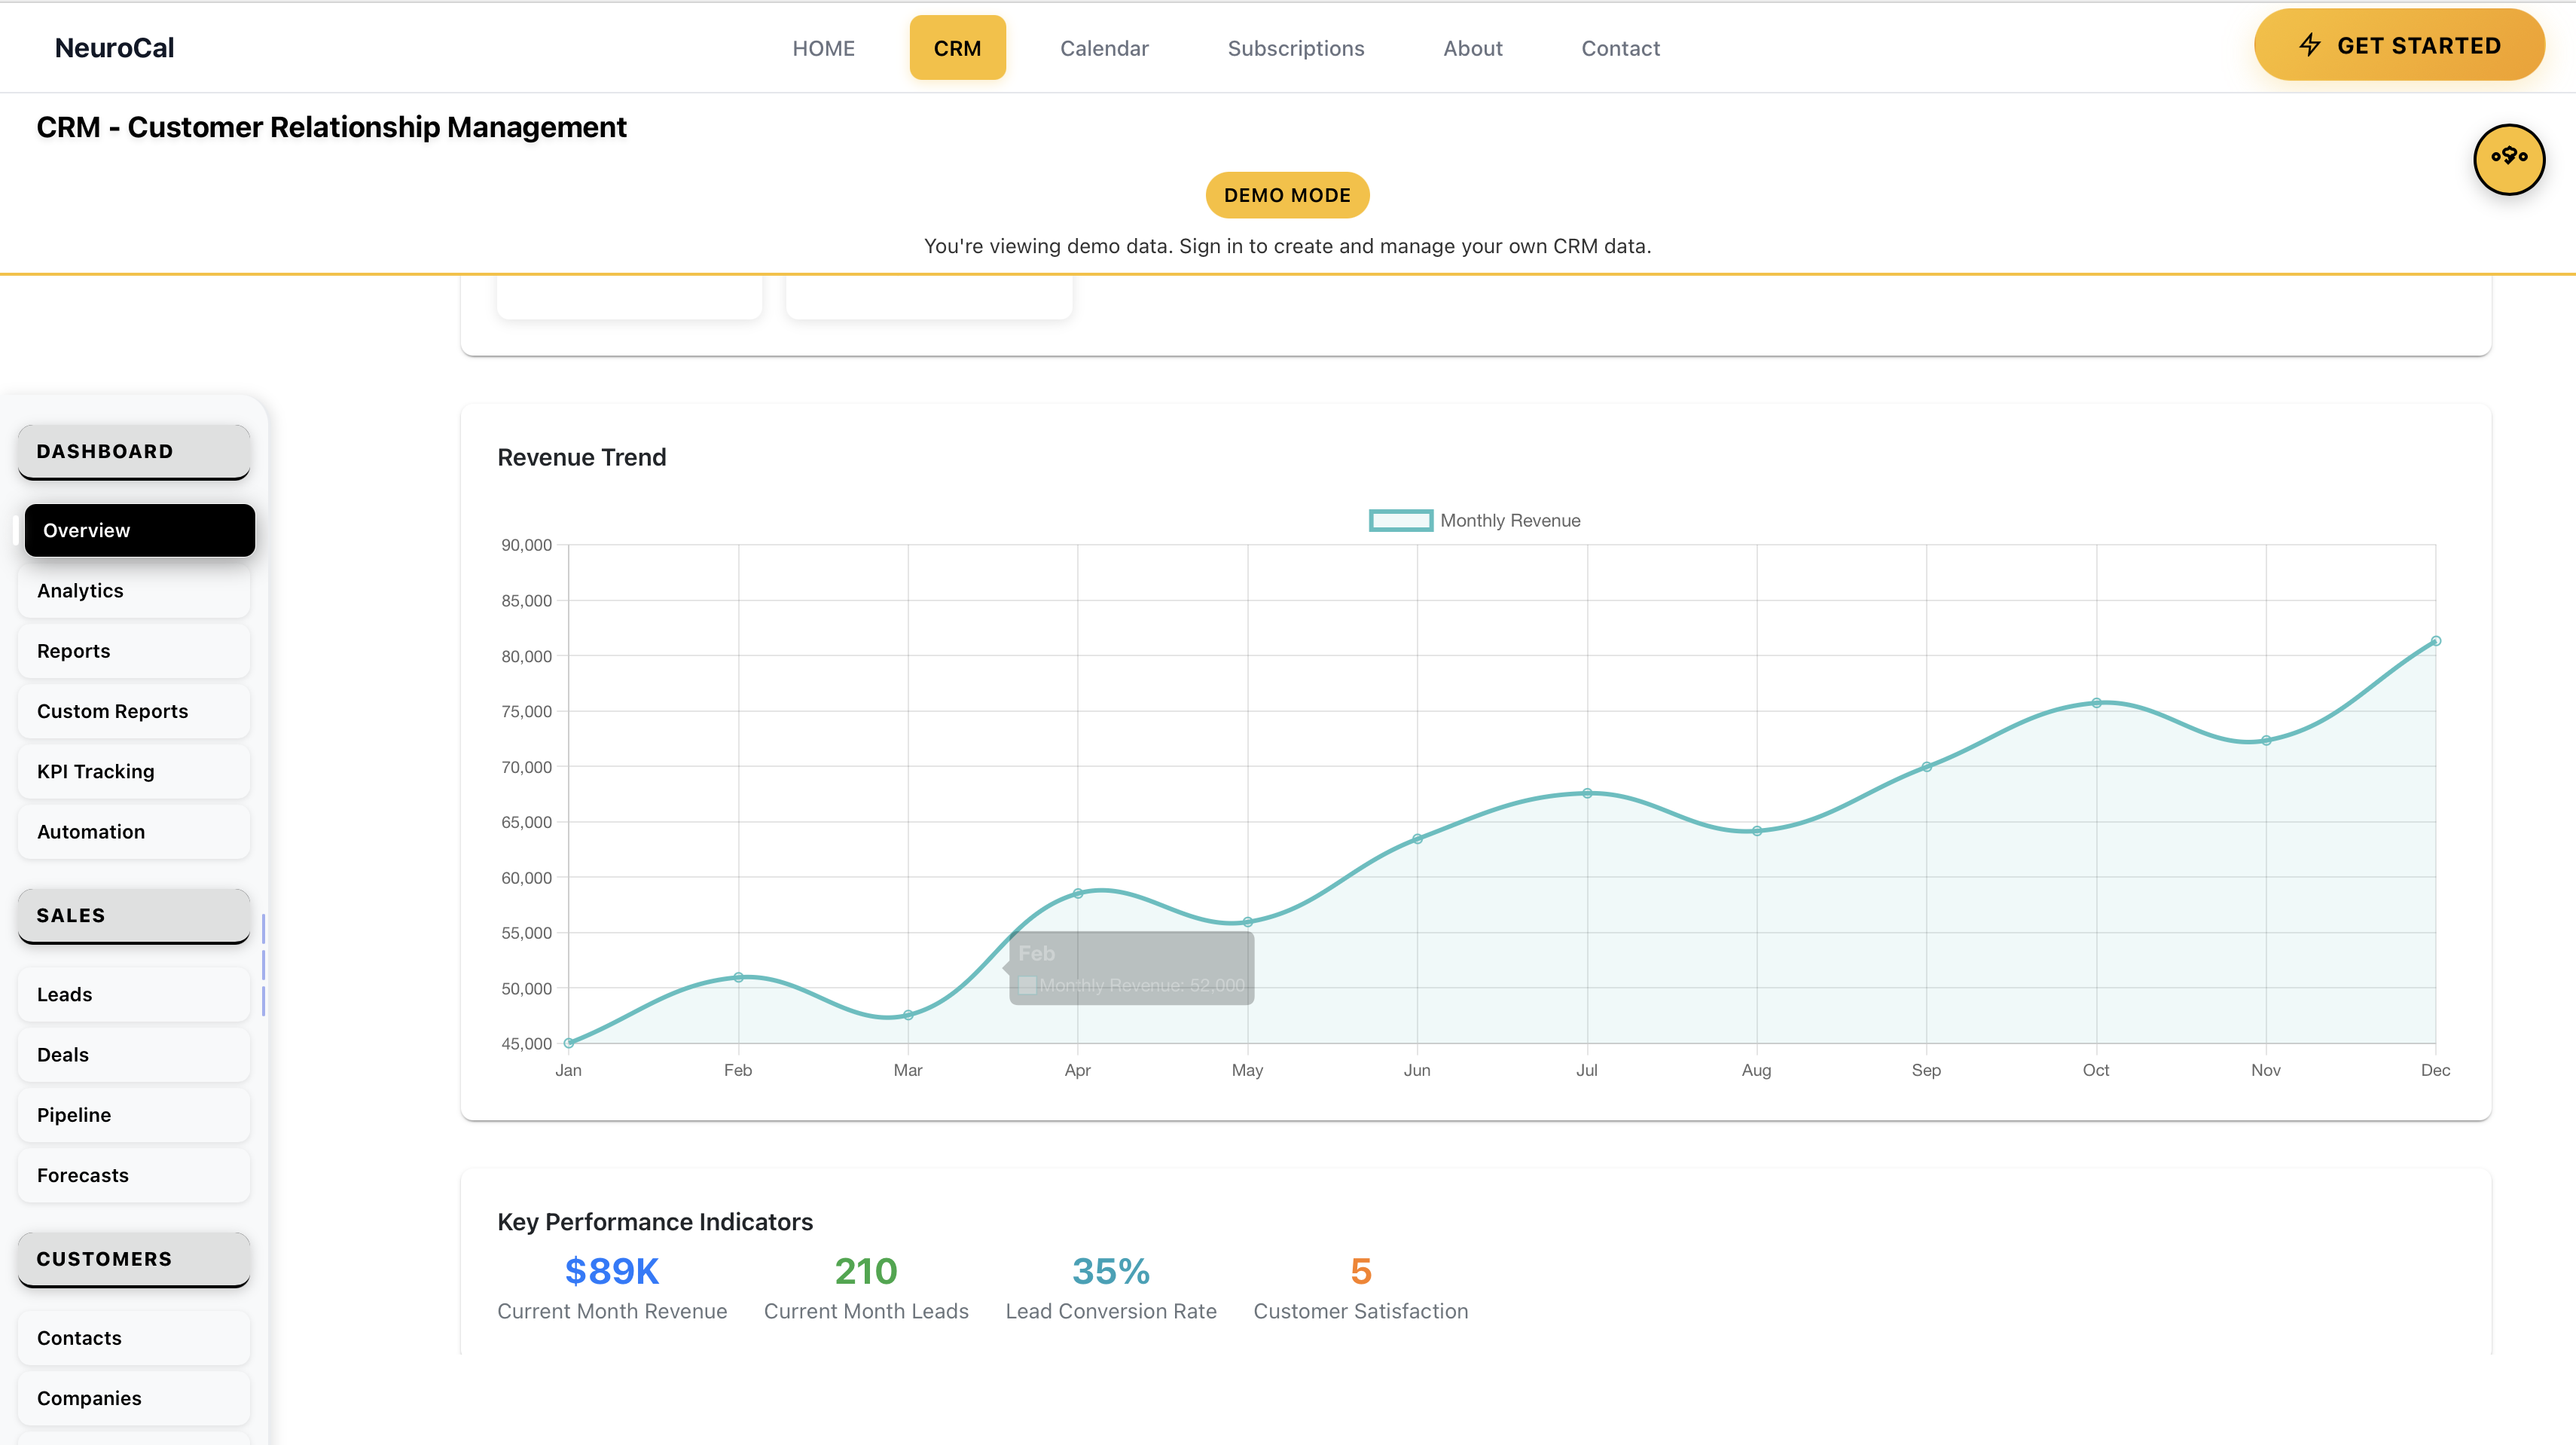The height and width of the screenshot is (1445, 2576).
Task: Select the CRM nav tab
Action: (957, 48)
